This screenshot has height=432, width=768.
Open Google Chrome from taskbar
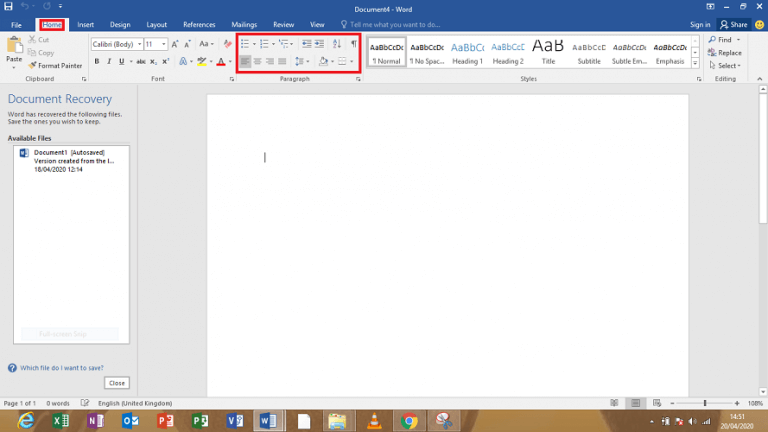409,421
